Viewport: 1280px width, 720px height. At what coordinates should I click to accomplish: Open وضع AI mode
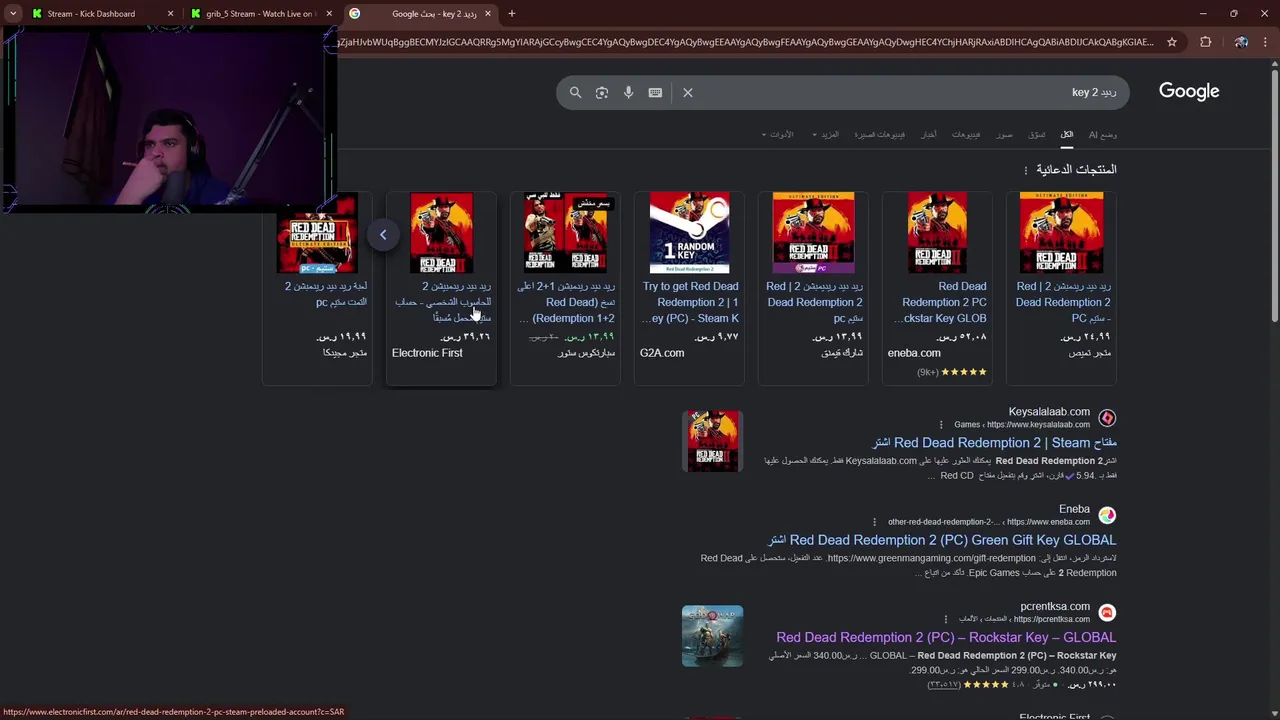click(x=1103, y=134)
